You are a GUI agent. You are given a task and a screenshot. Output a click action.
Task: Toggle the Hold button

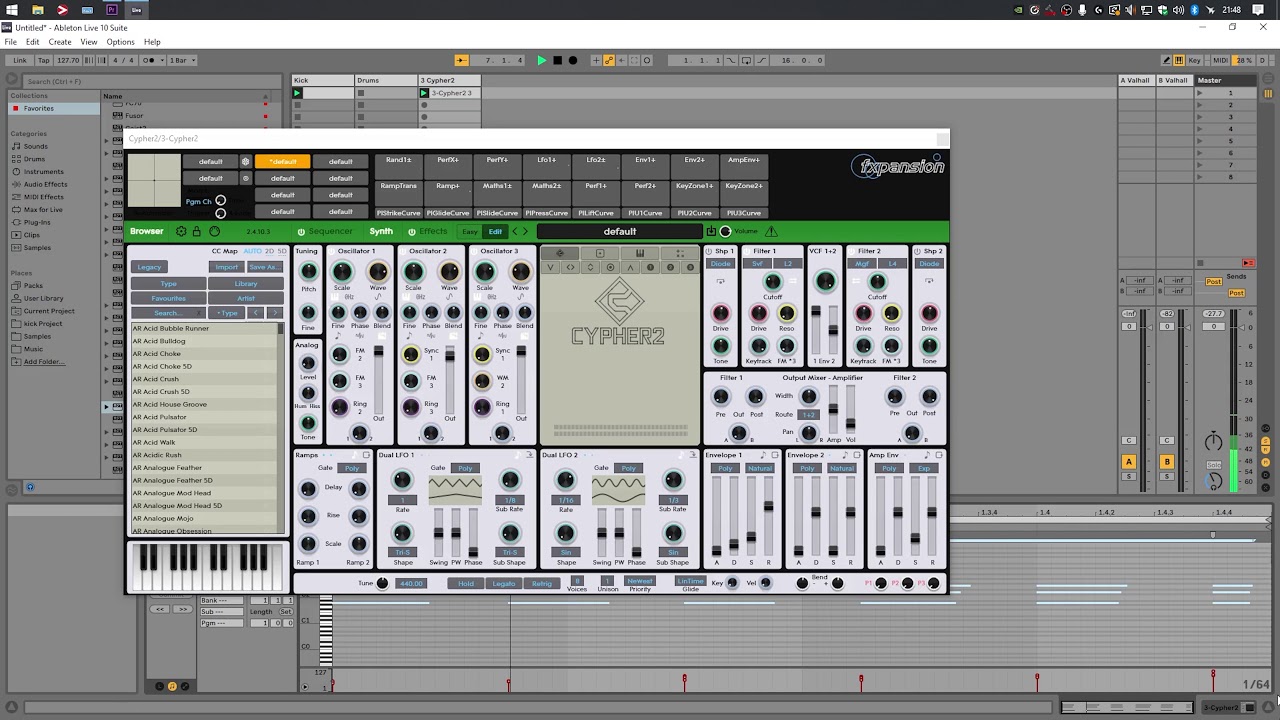[x=466, y=583]
